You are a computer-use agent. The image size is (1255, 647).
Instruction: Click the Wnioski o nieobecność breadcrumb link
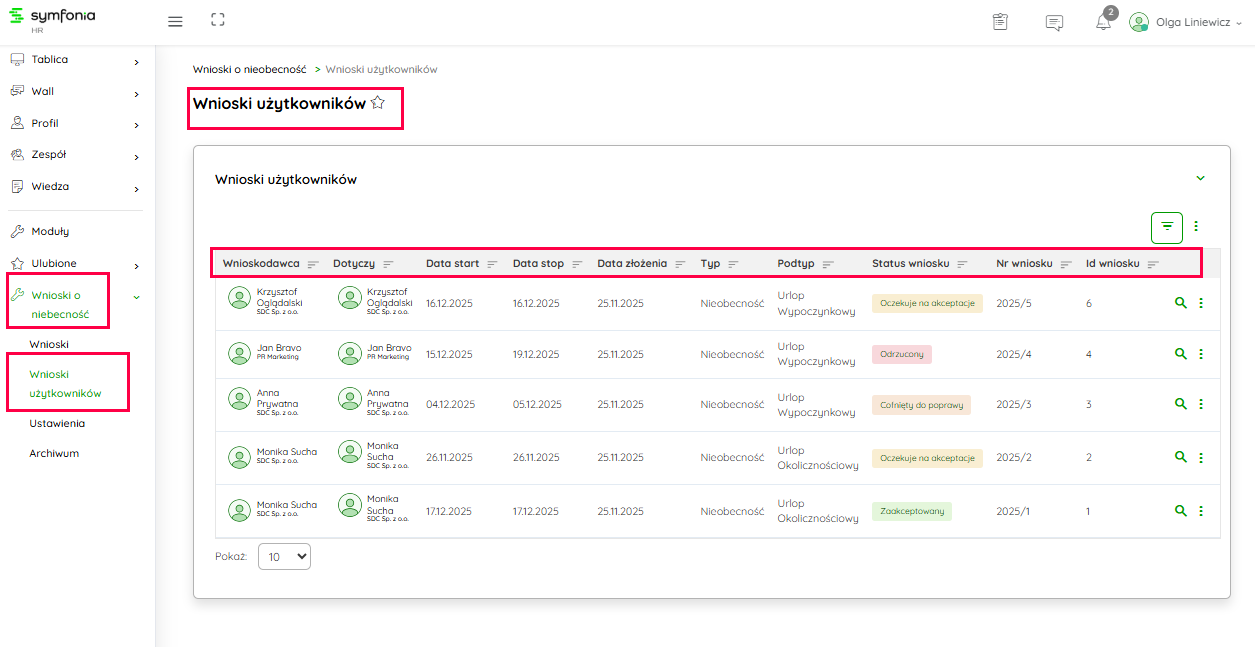click(249, 70)
